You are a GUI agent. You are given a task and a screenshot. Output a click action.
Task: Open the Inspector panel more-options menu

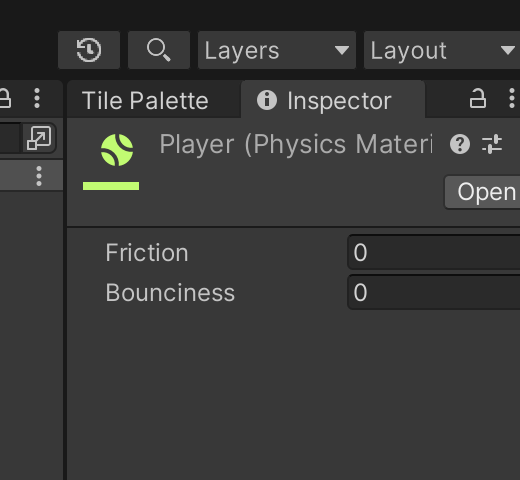512,98
